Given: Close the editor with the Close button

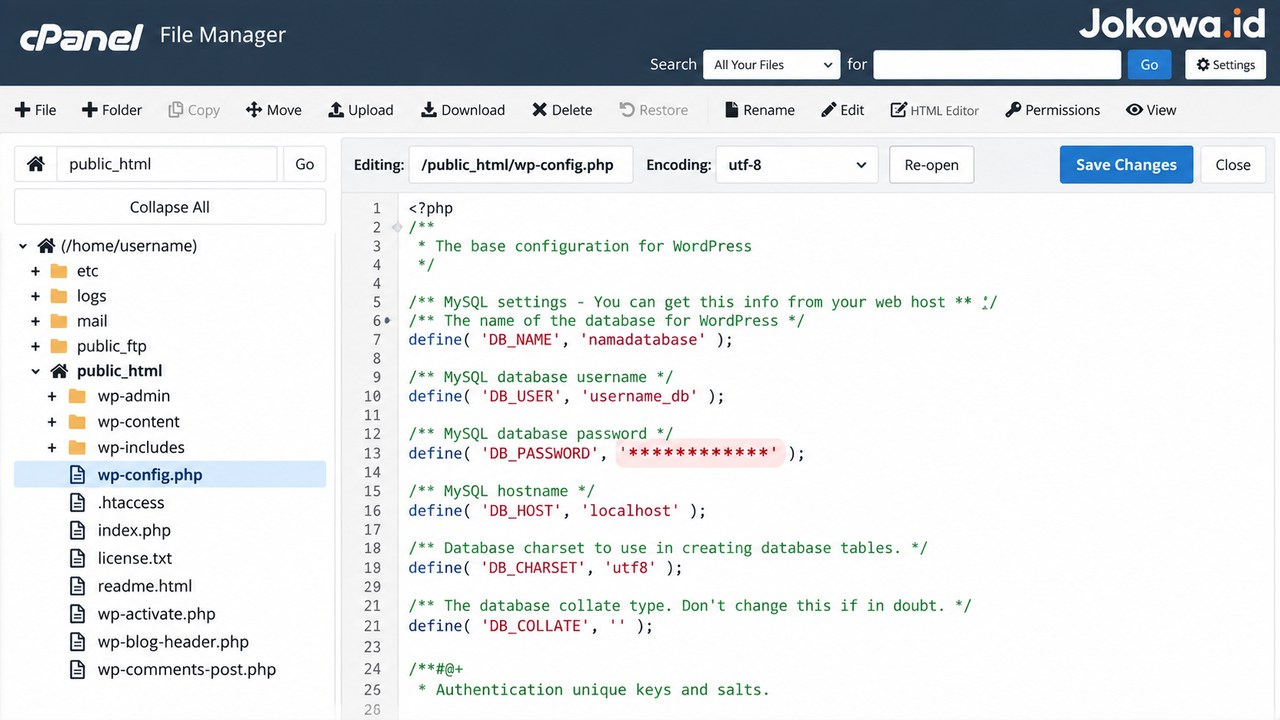Looking at the screenshot, I should point(1233,165).
